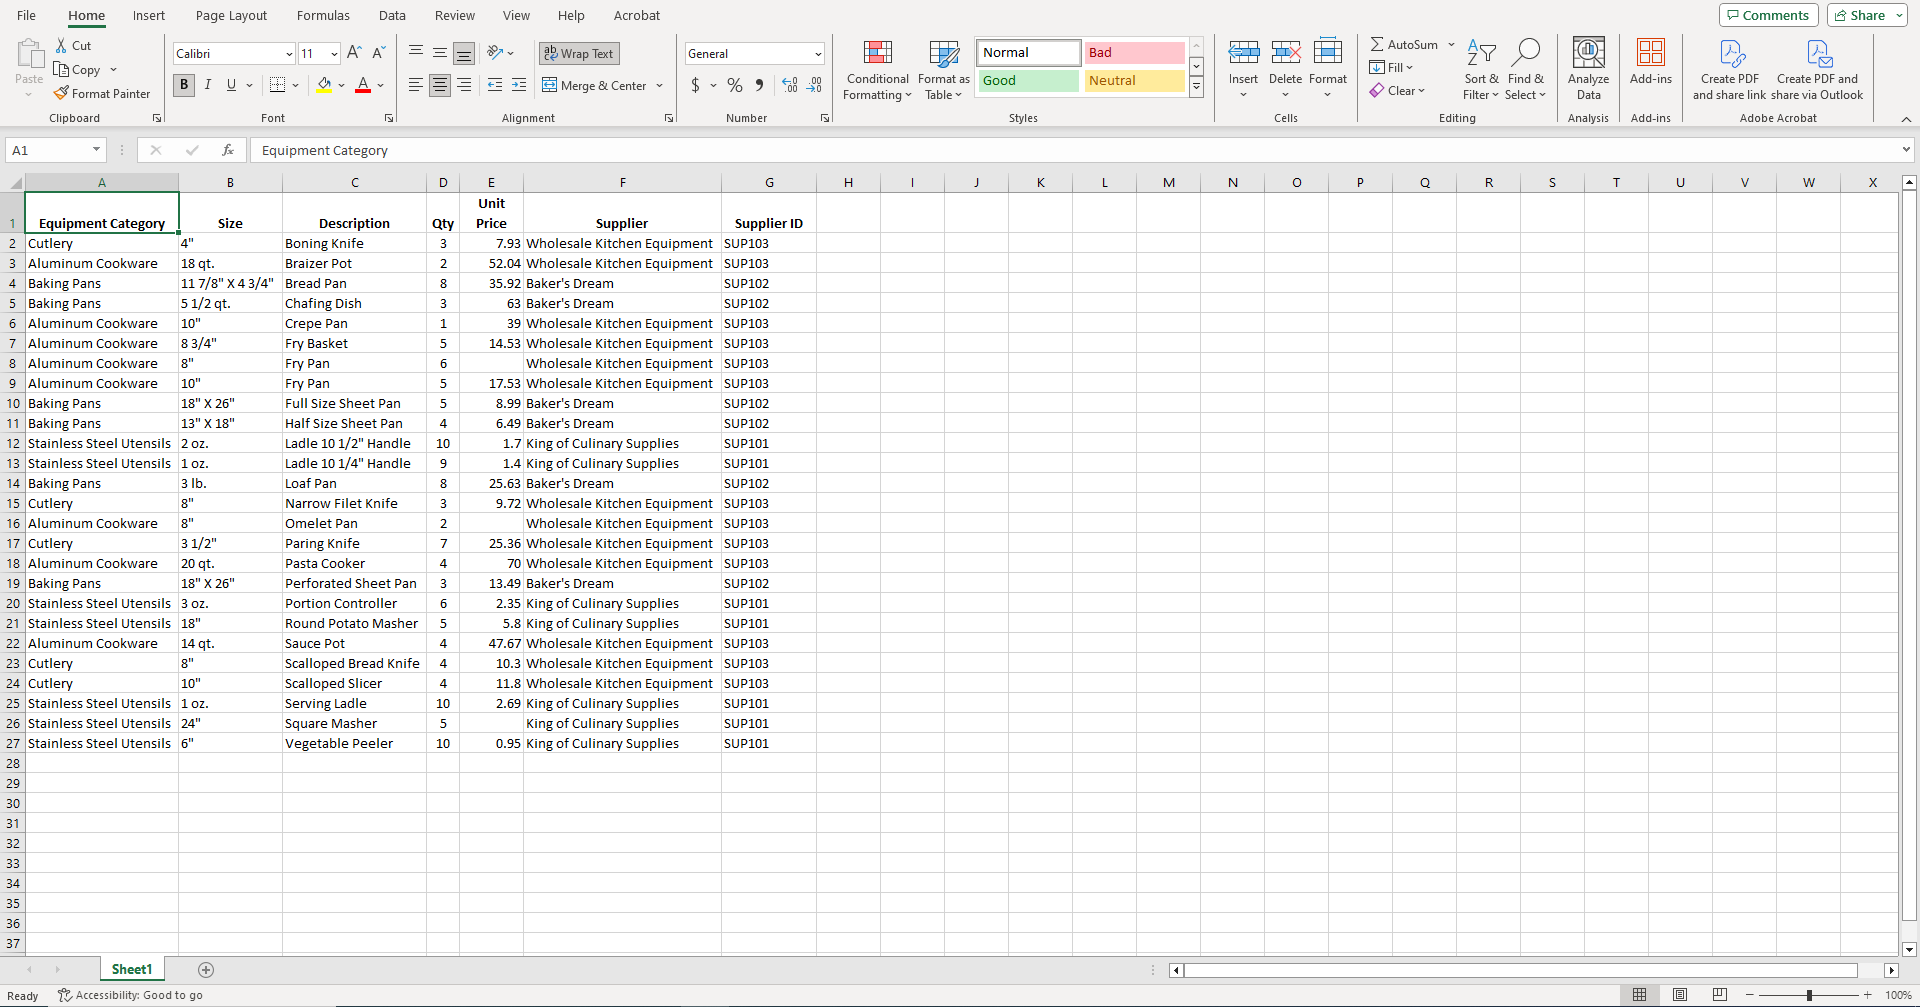Open the Page Layout tab
Screen dimensions: 1920x1007
(231, 15)
